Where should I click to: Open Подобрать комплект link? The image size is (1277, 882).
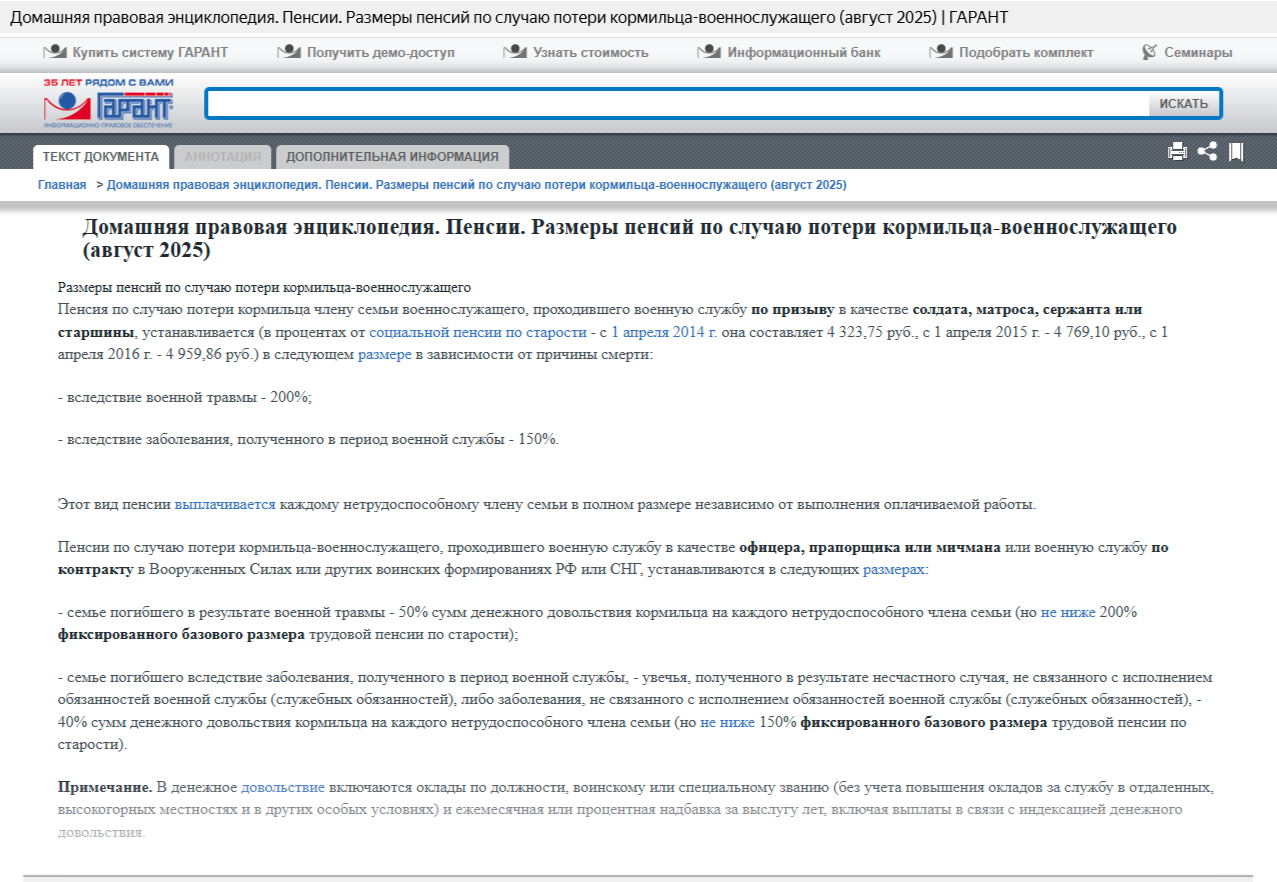[1026, 52]
